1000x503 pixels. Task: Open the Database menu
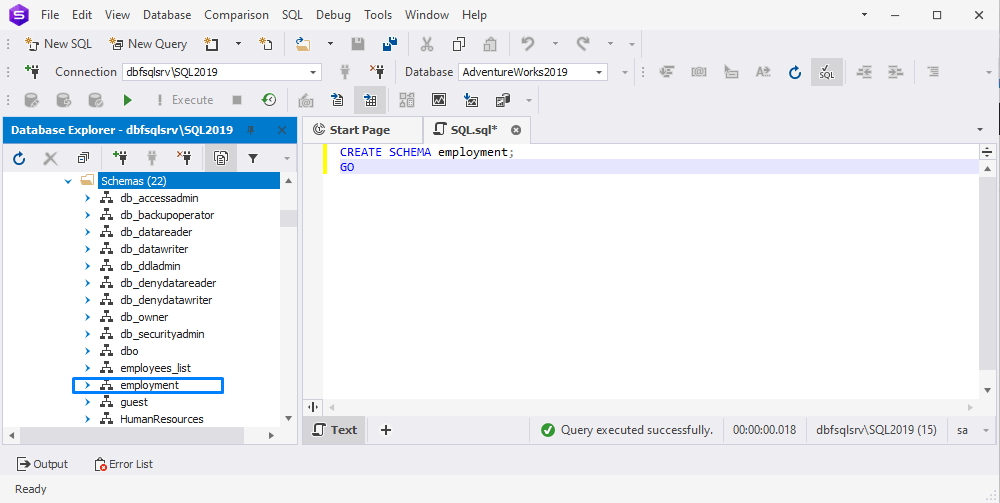click(x=167, y=15)
